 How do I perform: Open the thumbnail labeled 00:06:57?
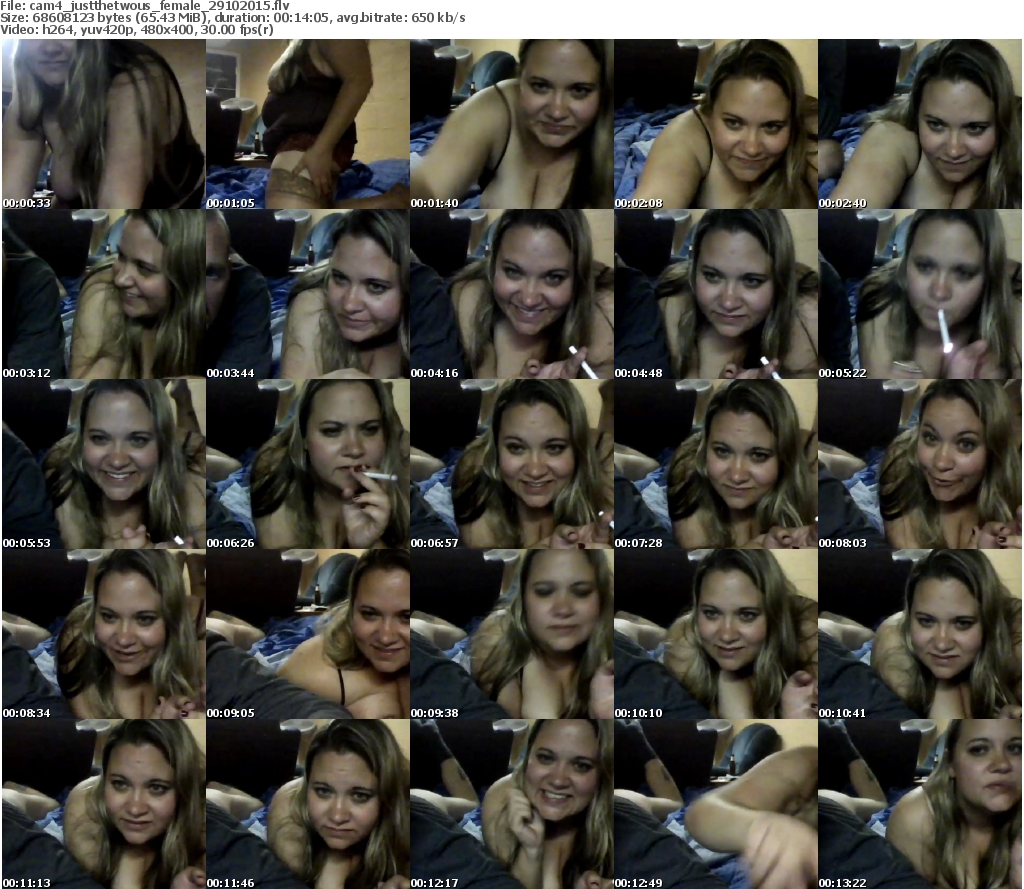click(512, 464)
